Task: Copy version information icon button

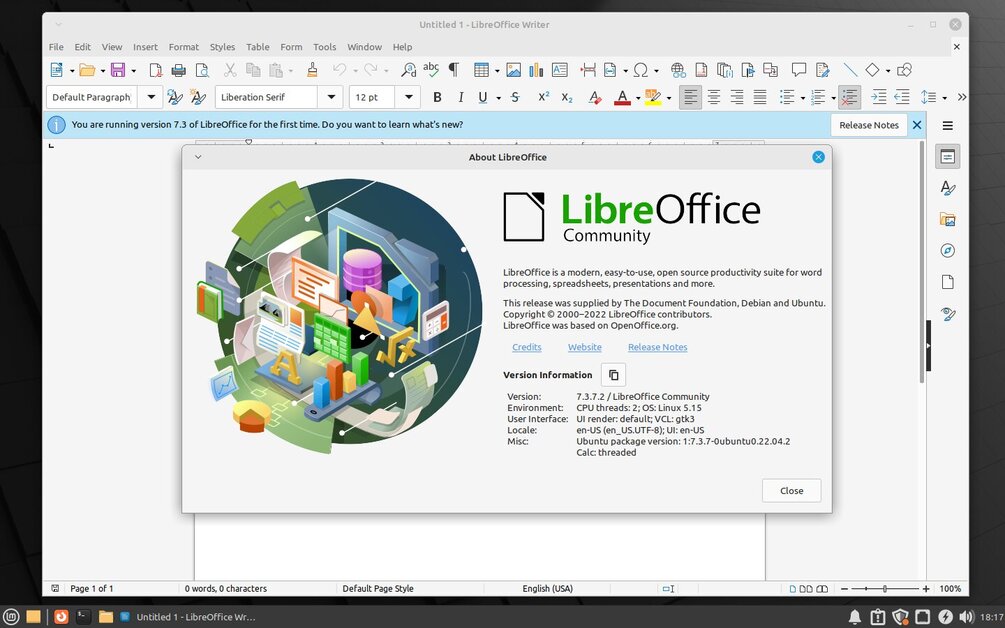Action: 613,375
